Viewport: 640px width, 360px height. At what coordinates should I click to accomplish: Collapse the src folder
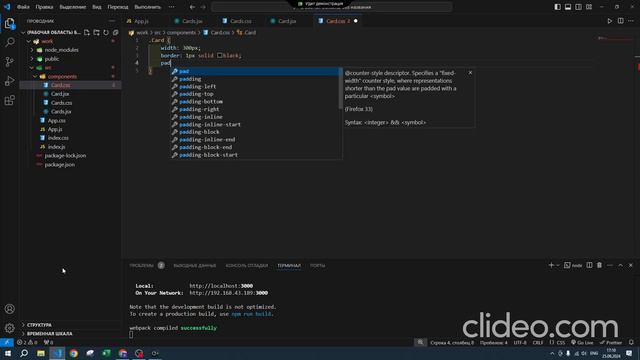click(x=32, y=68)
